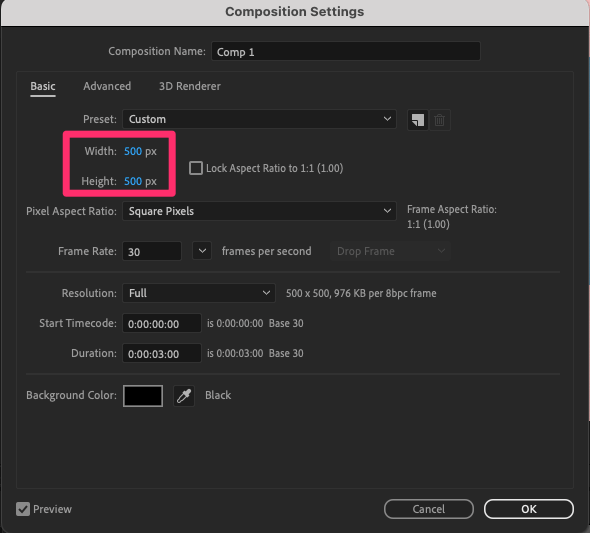Open the Resolution dropdown set to Full
590x533 pixels.
199,293
